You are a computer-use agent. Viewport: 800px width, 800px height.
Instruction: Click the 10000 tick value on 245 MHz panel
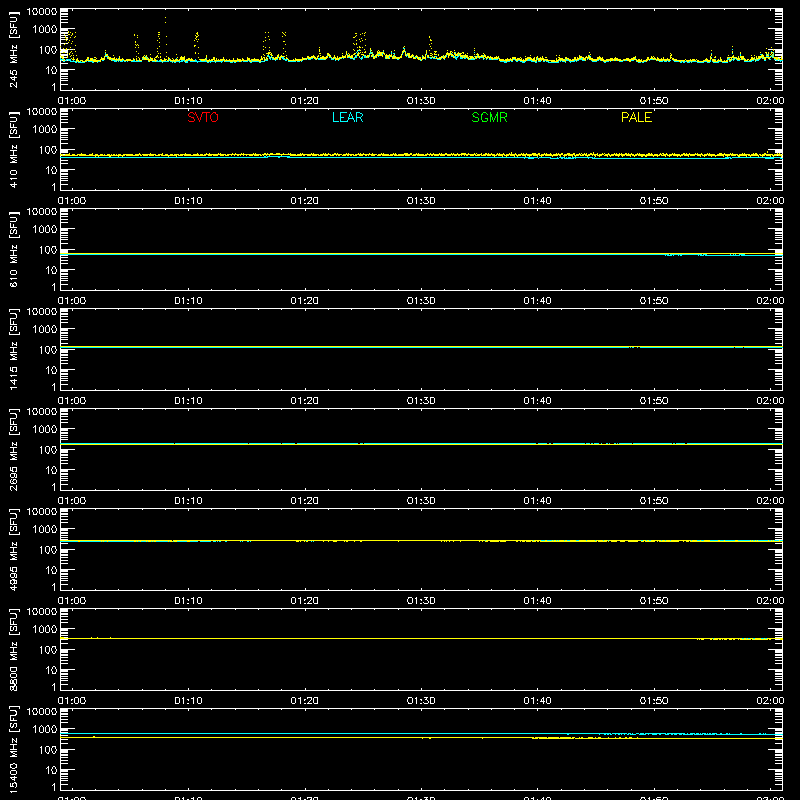pyautogui.click(x=42, y=12)
